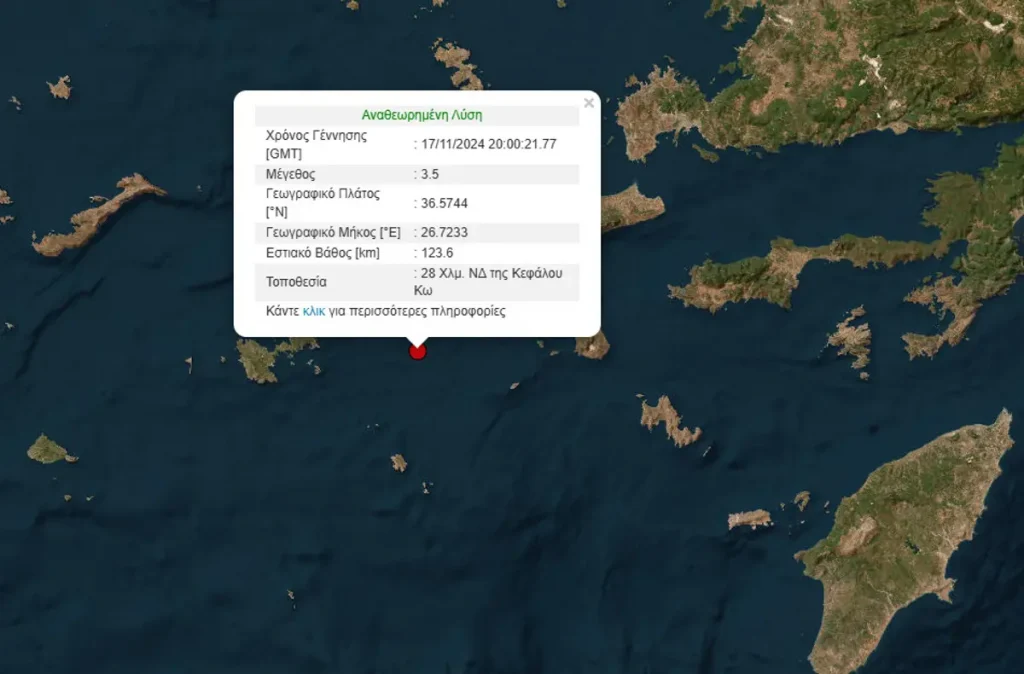
Task: Open the 'κλικ' link for more information
Action: (x=314, y=311)
